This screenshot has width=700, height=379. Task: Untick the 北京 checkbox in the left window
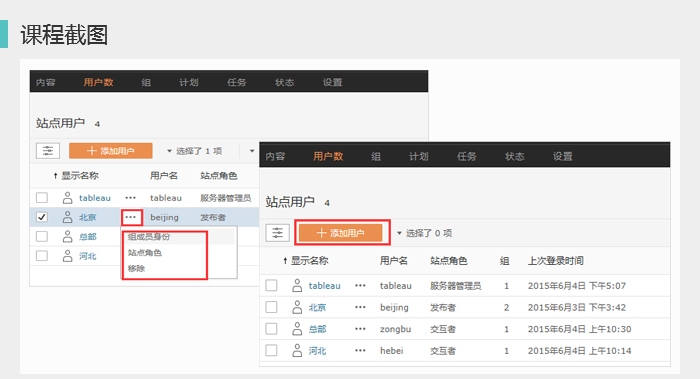[42, 217]
